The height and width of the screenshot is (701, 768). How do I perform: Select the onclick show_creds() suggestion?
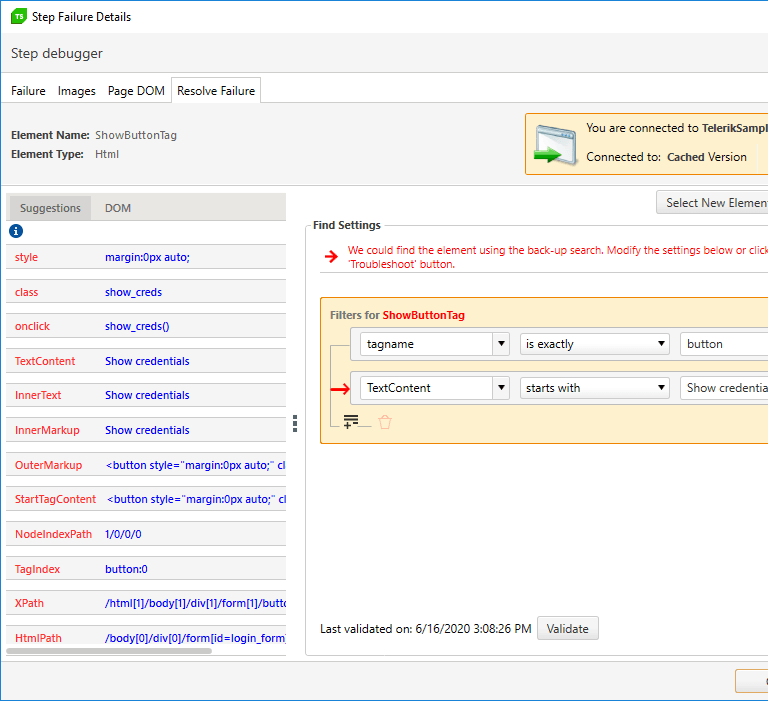tap(146, 326)
